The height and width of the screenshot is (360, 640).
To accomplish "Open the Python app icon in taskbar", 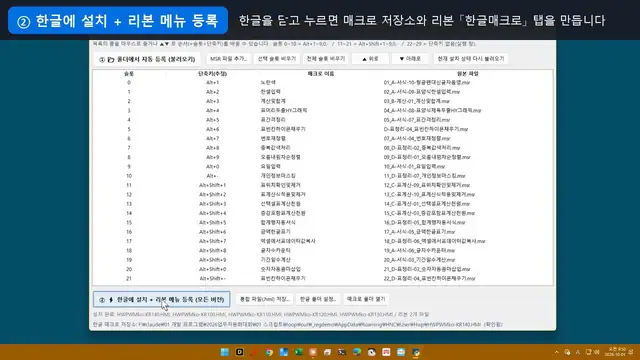I will 416,352.
